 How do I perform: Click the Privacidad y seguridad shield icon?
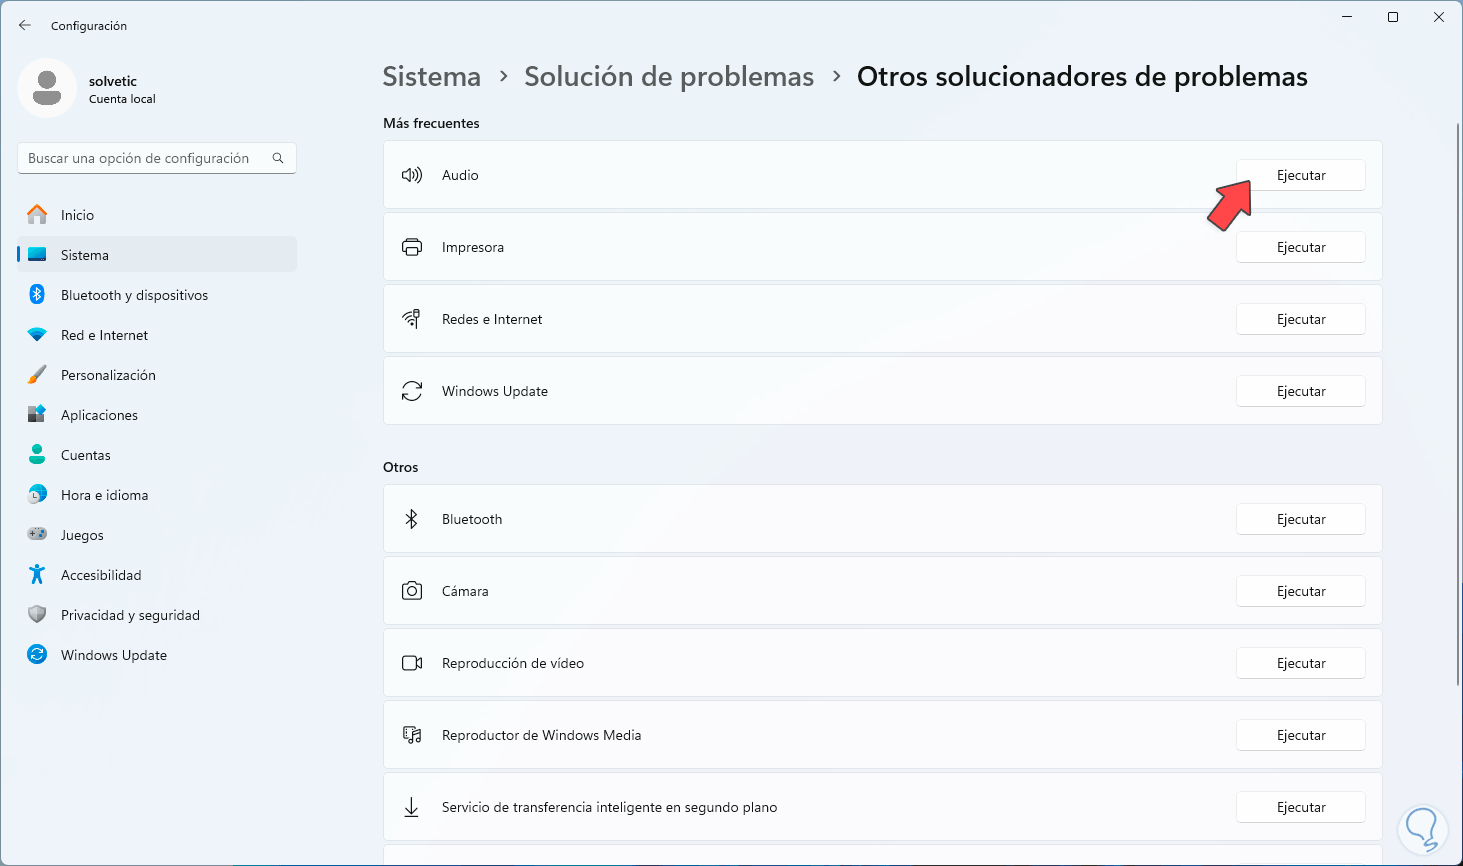37,615
